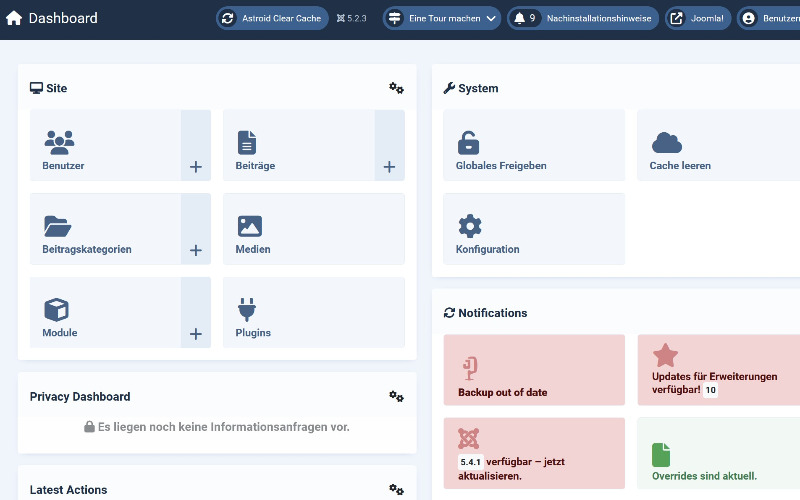Expand the Eine Tour machen dropdown

441,18
